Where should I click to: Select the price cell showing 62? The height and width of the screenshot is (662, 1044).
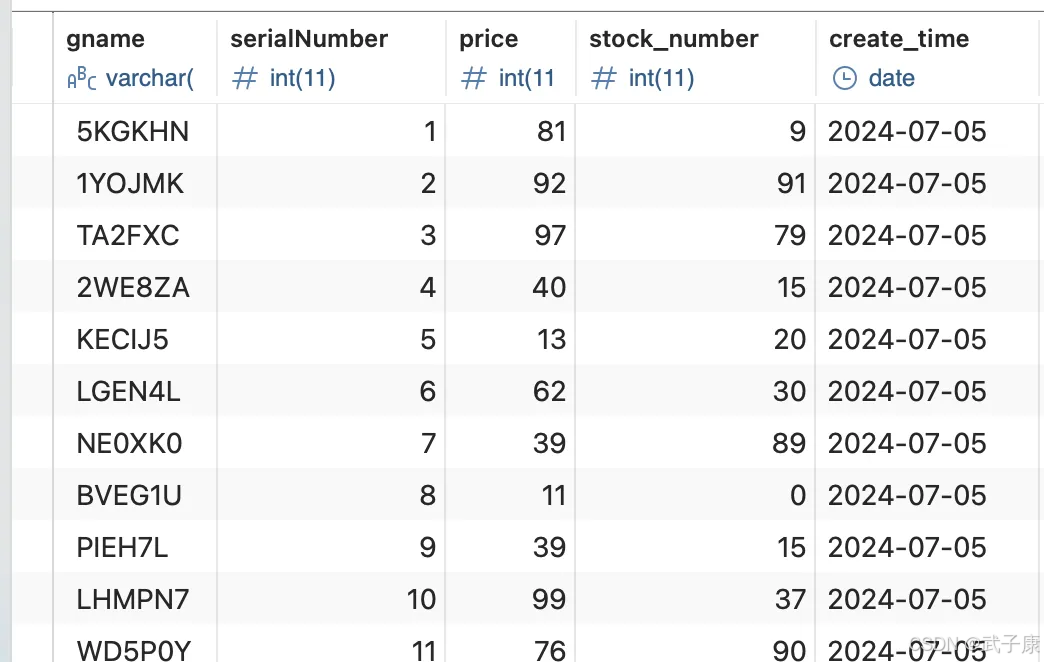pyautogui.click(x=510, y=390)
